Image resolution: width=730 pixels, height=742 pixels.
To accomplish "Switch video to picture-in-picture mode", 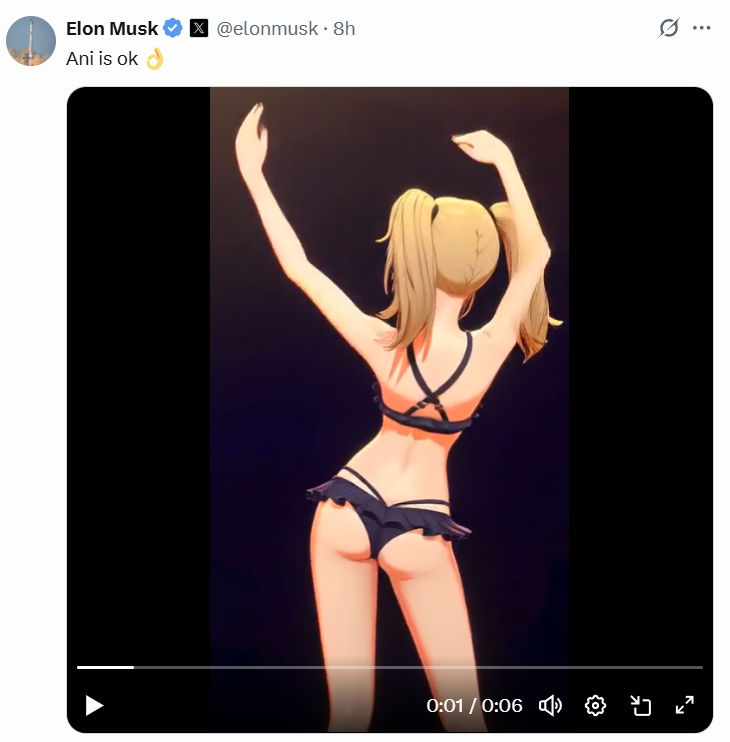I will coord(641,706).
